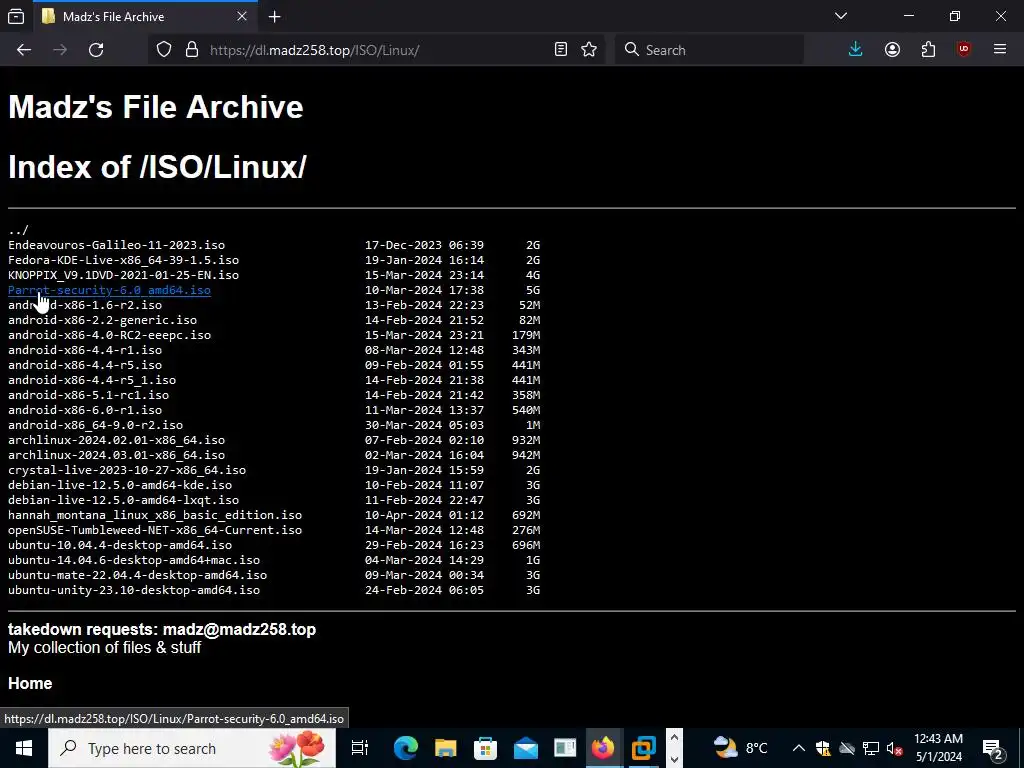1024x768 pixels.
Task: List all tabs dropdown arrow
Action: tap(841, 16)
